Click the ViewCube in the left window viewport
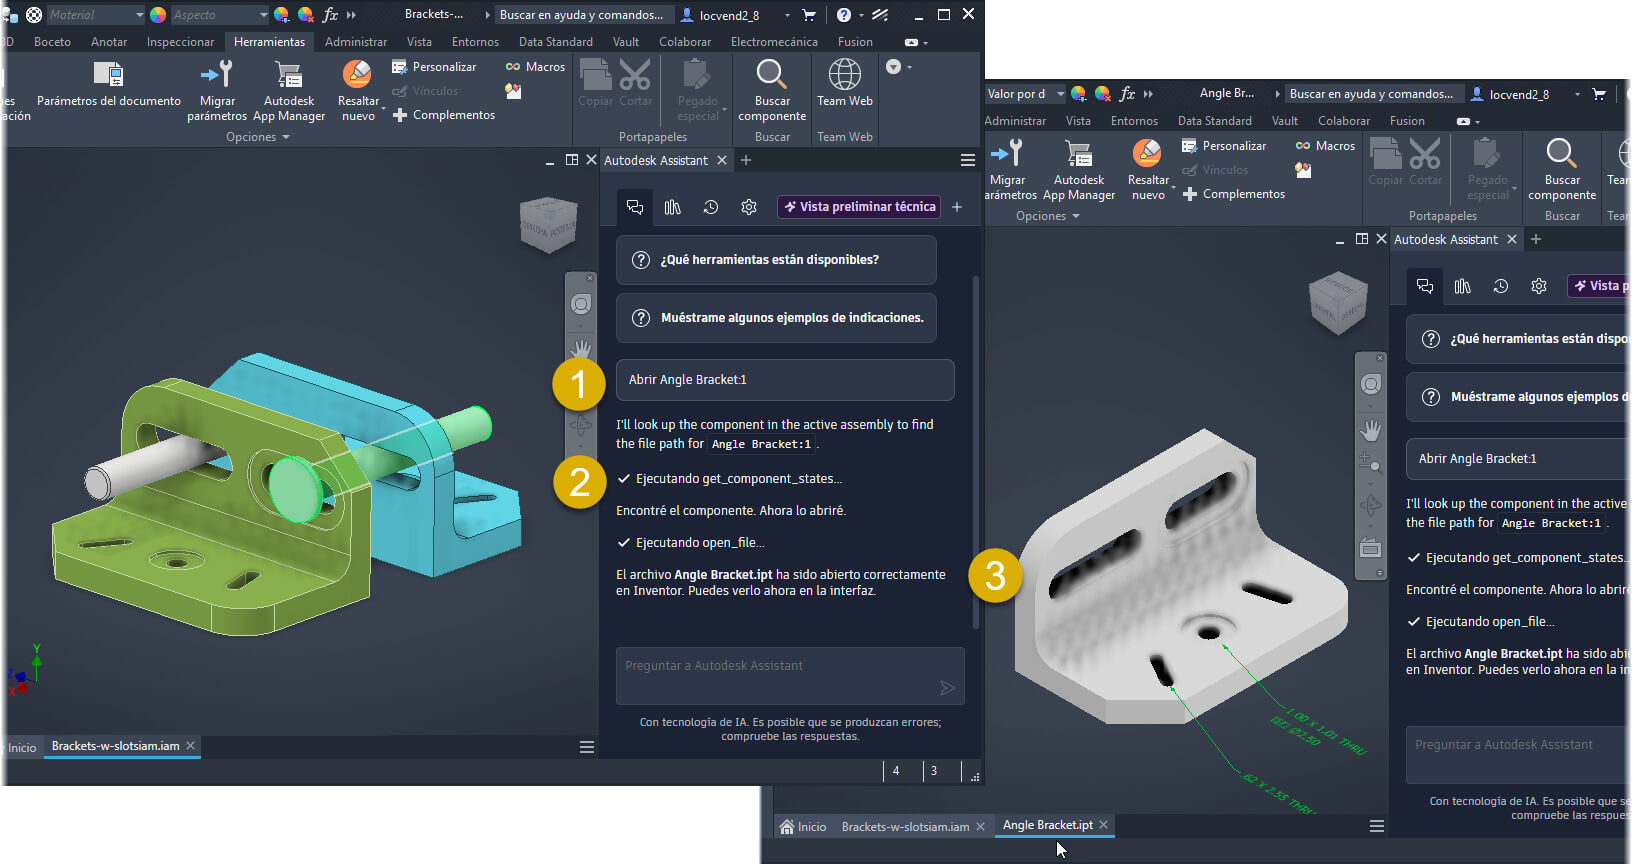The image size is (1632, 864). pyautogui.click(x=548, y=224)
